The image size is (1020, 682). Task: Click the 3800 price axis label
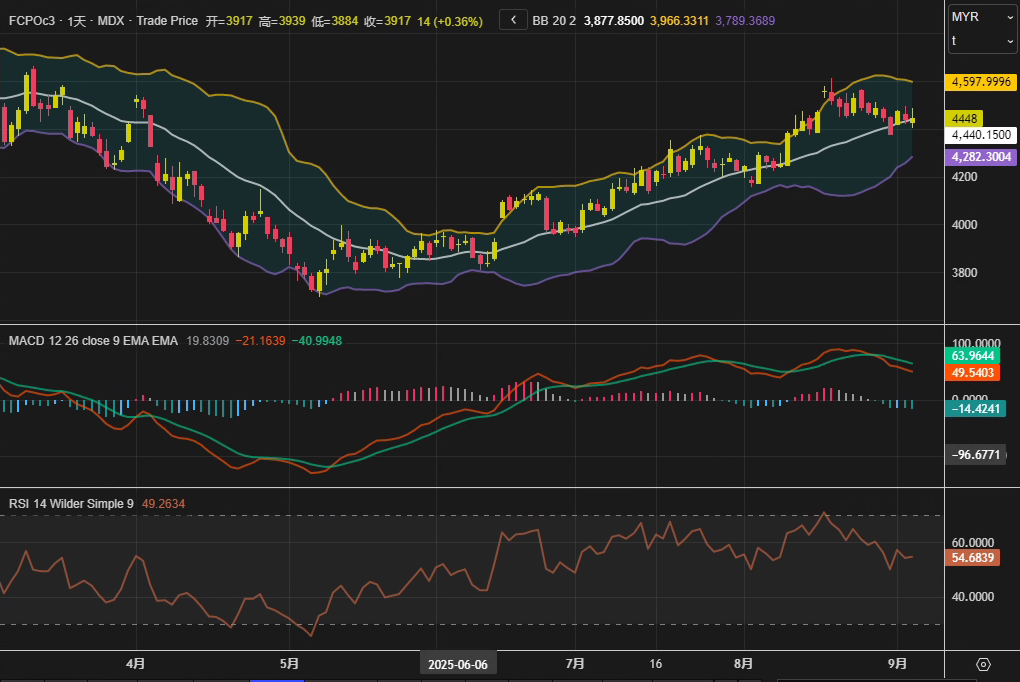[x=964, y=273]
